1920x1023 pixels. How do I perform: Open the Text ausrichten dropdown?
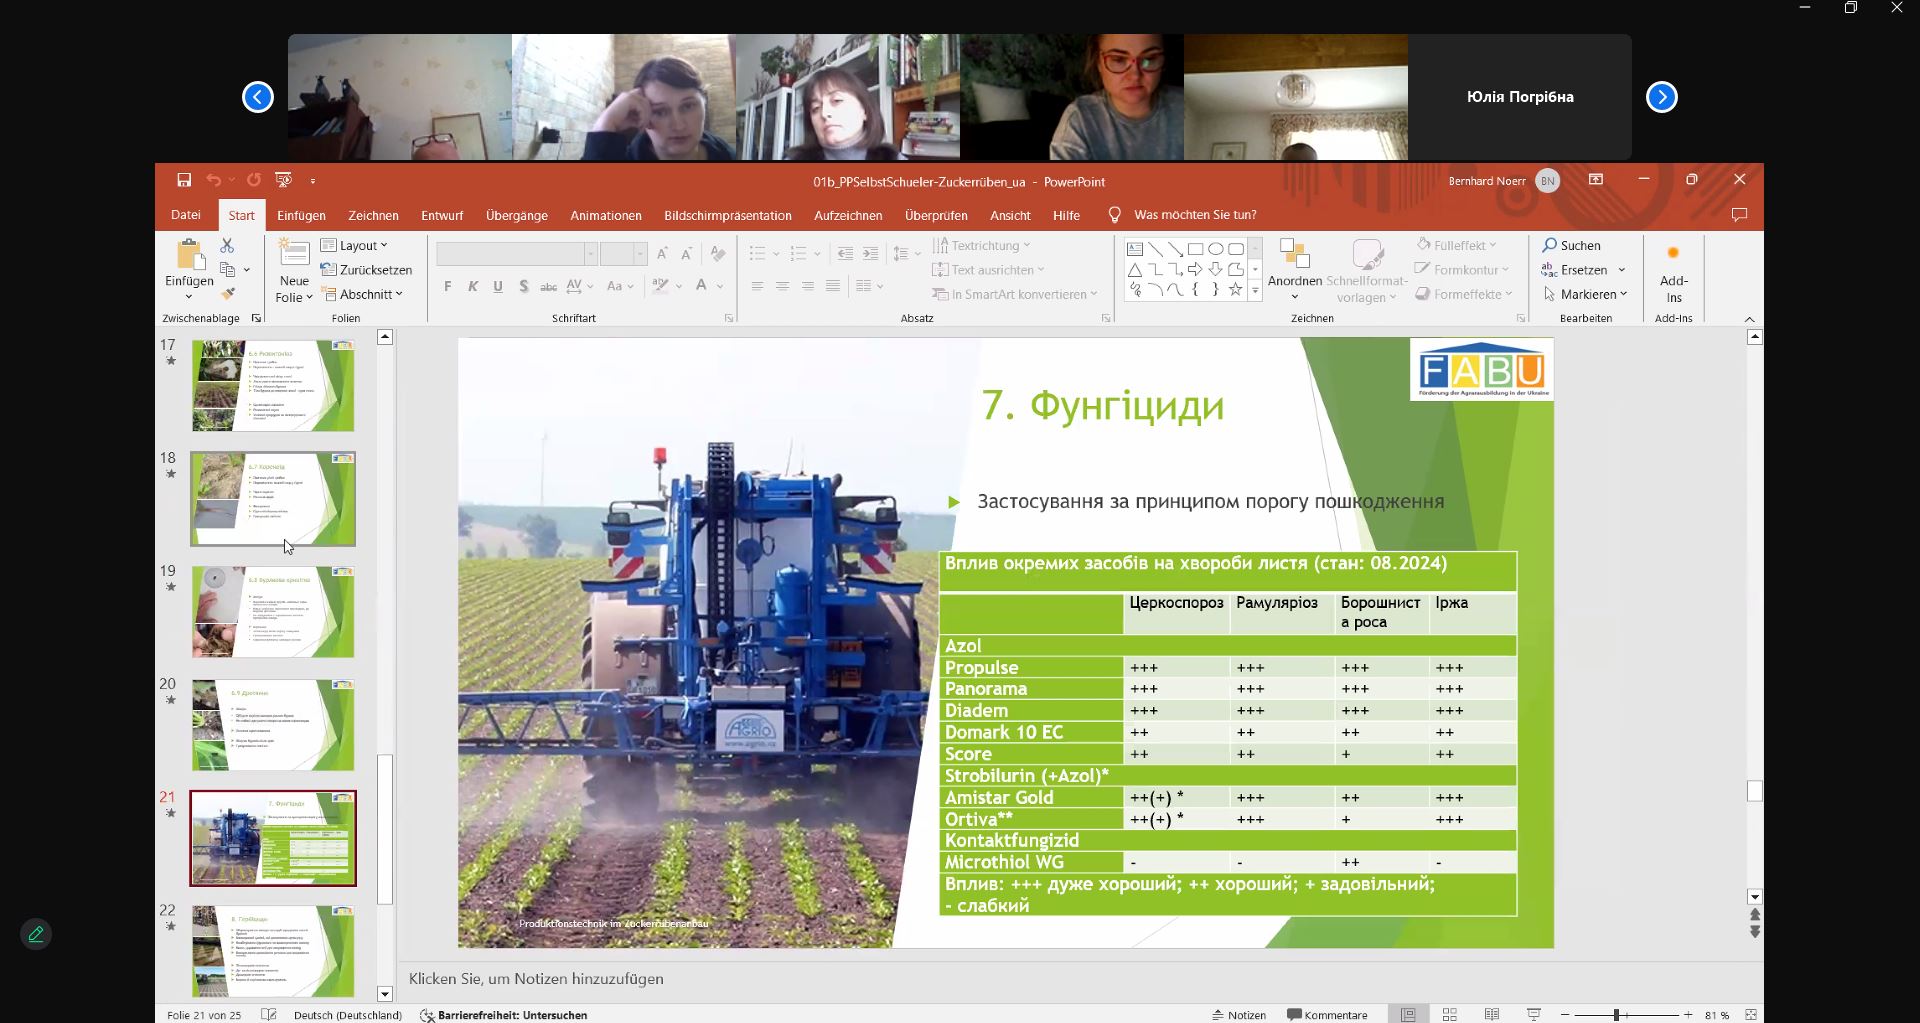[988, 270]
